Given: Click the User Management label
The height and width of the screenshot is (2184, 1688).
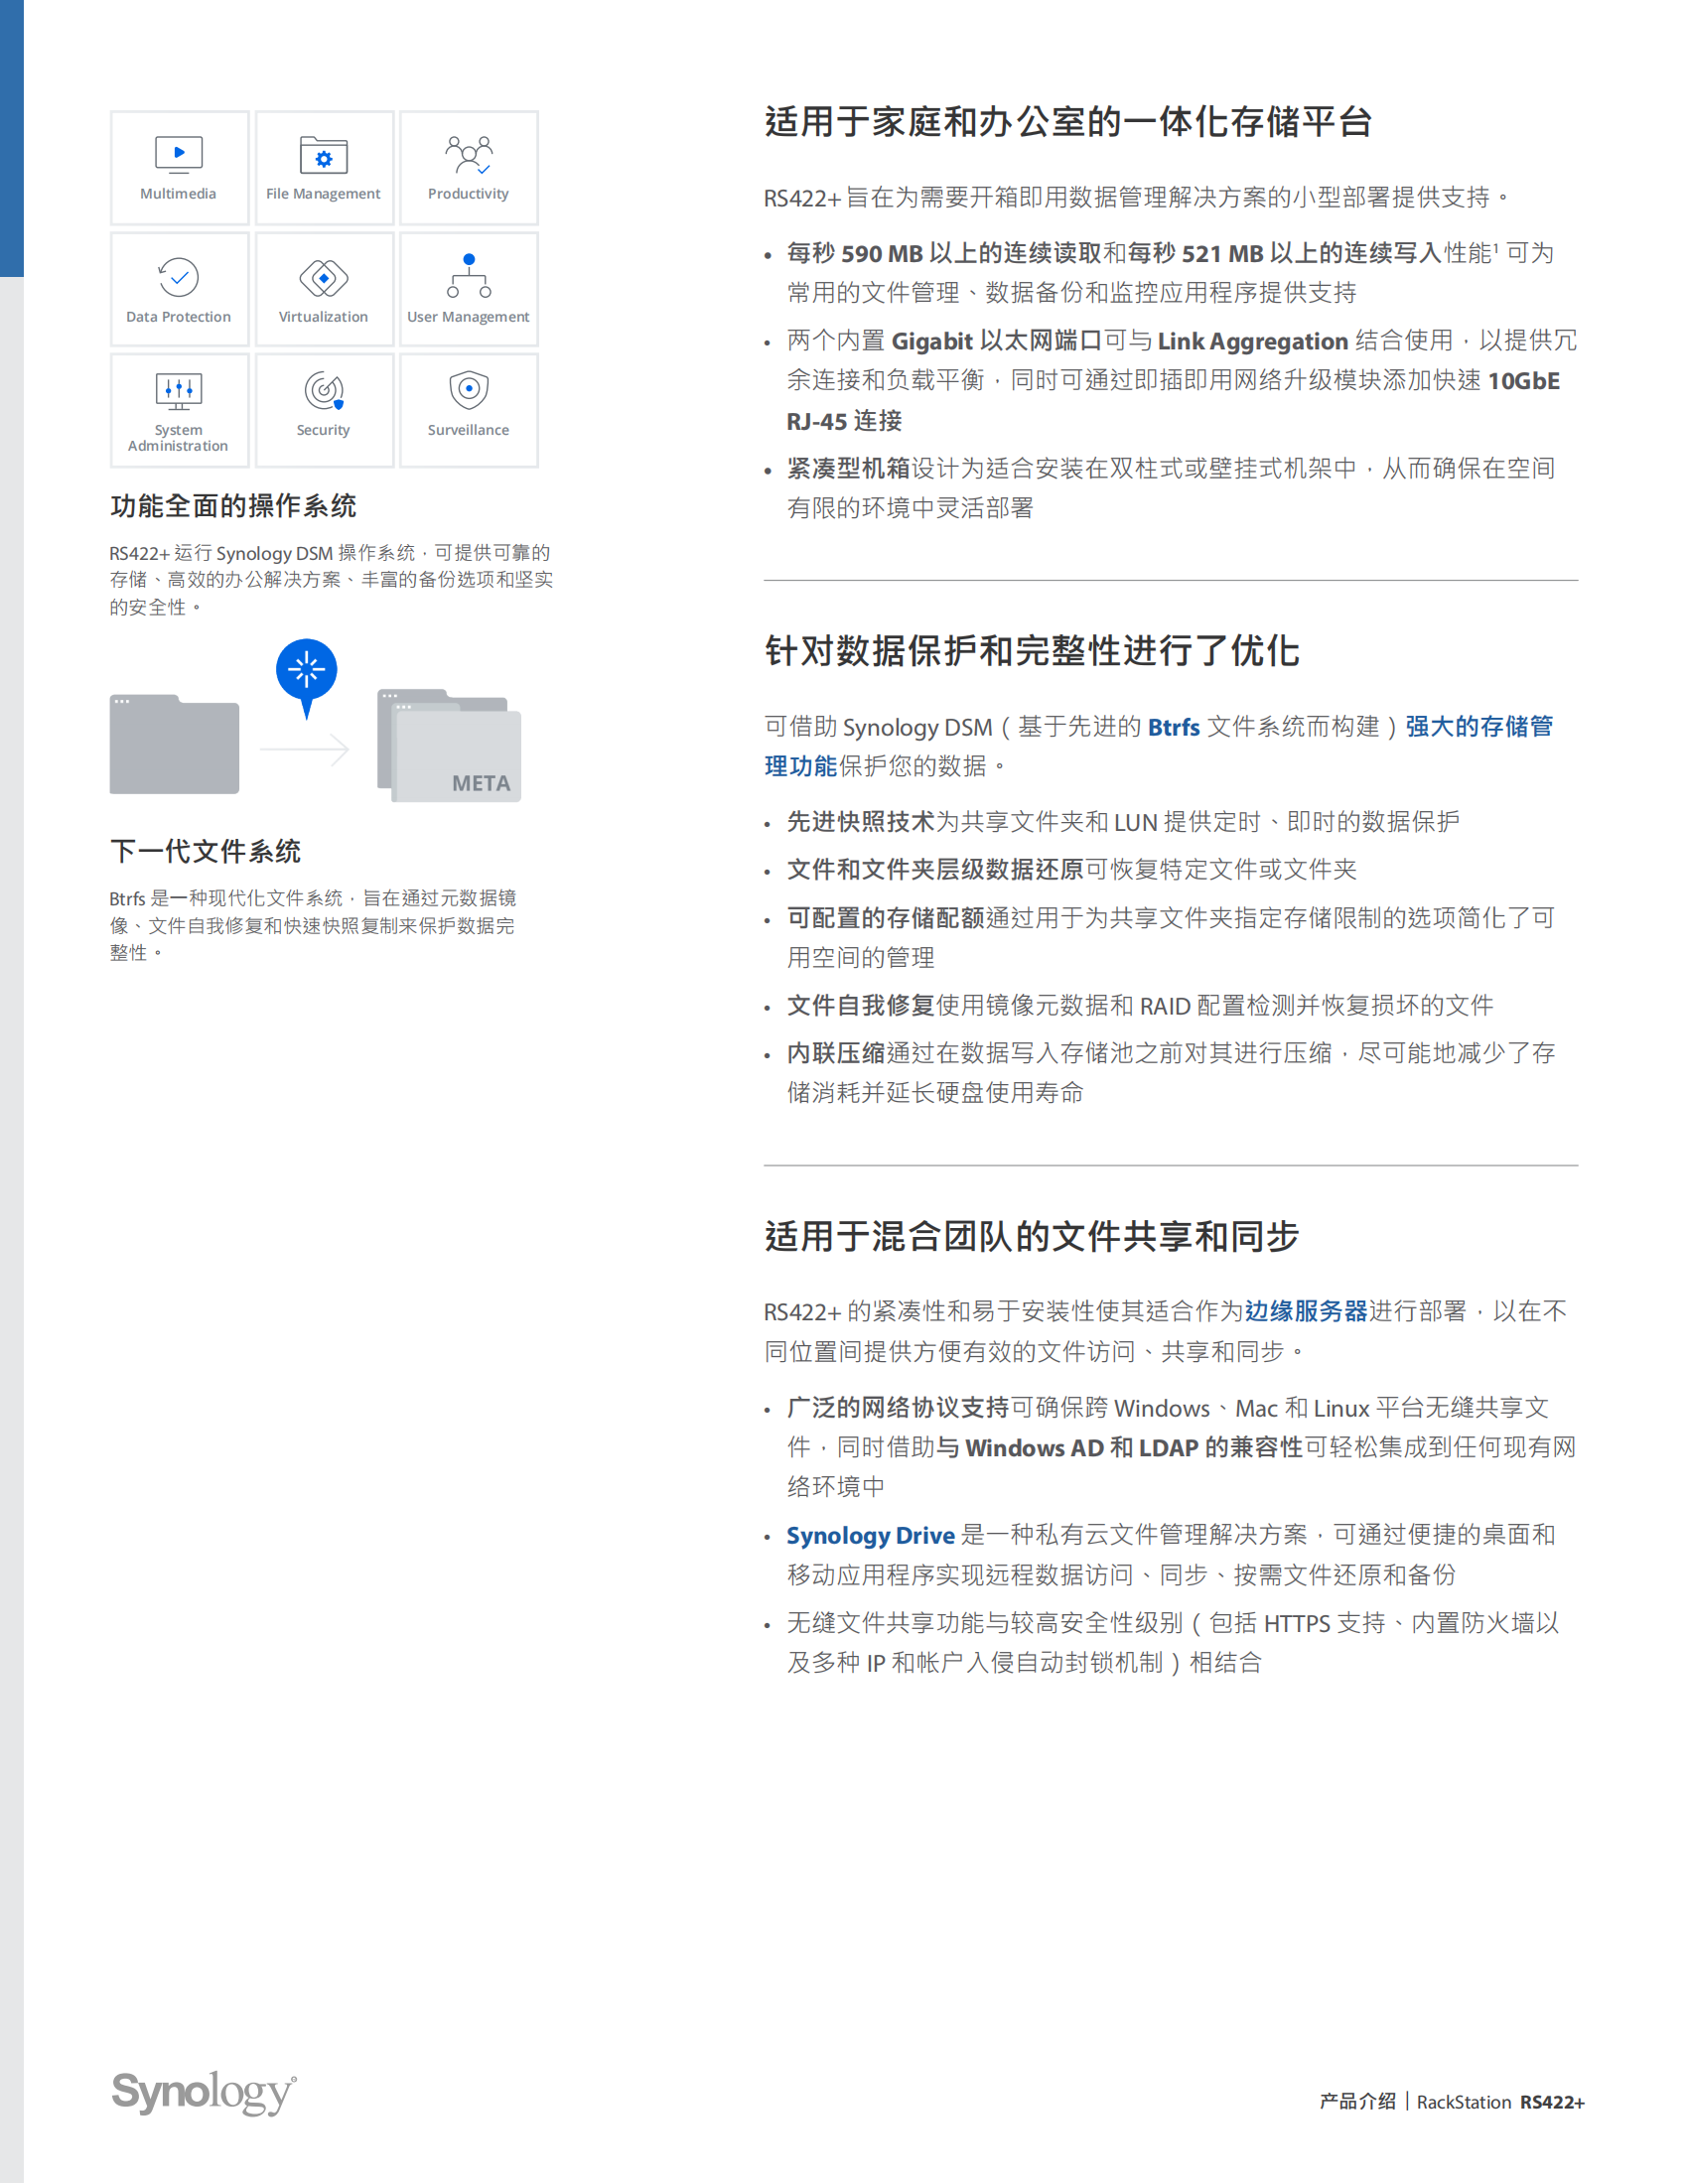Looking at the screenshot, I should 468,317.
